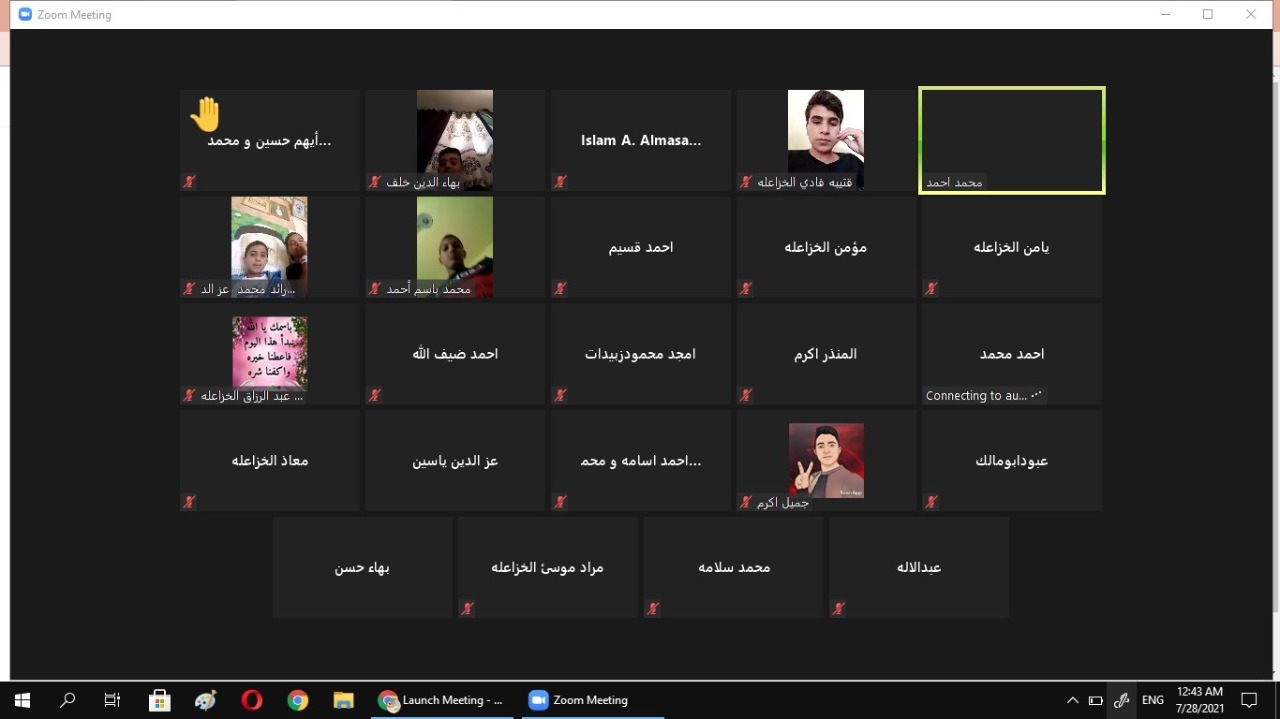1280x719 pixels.
Task: Select the highlighted محمد احمد speaker tile
Action: tap(1011, 139)
